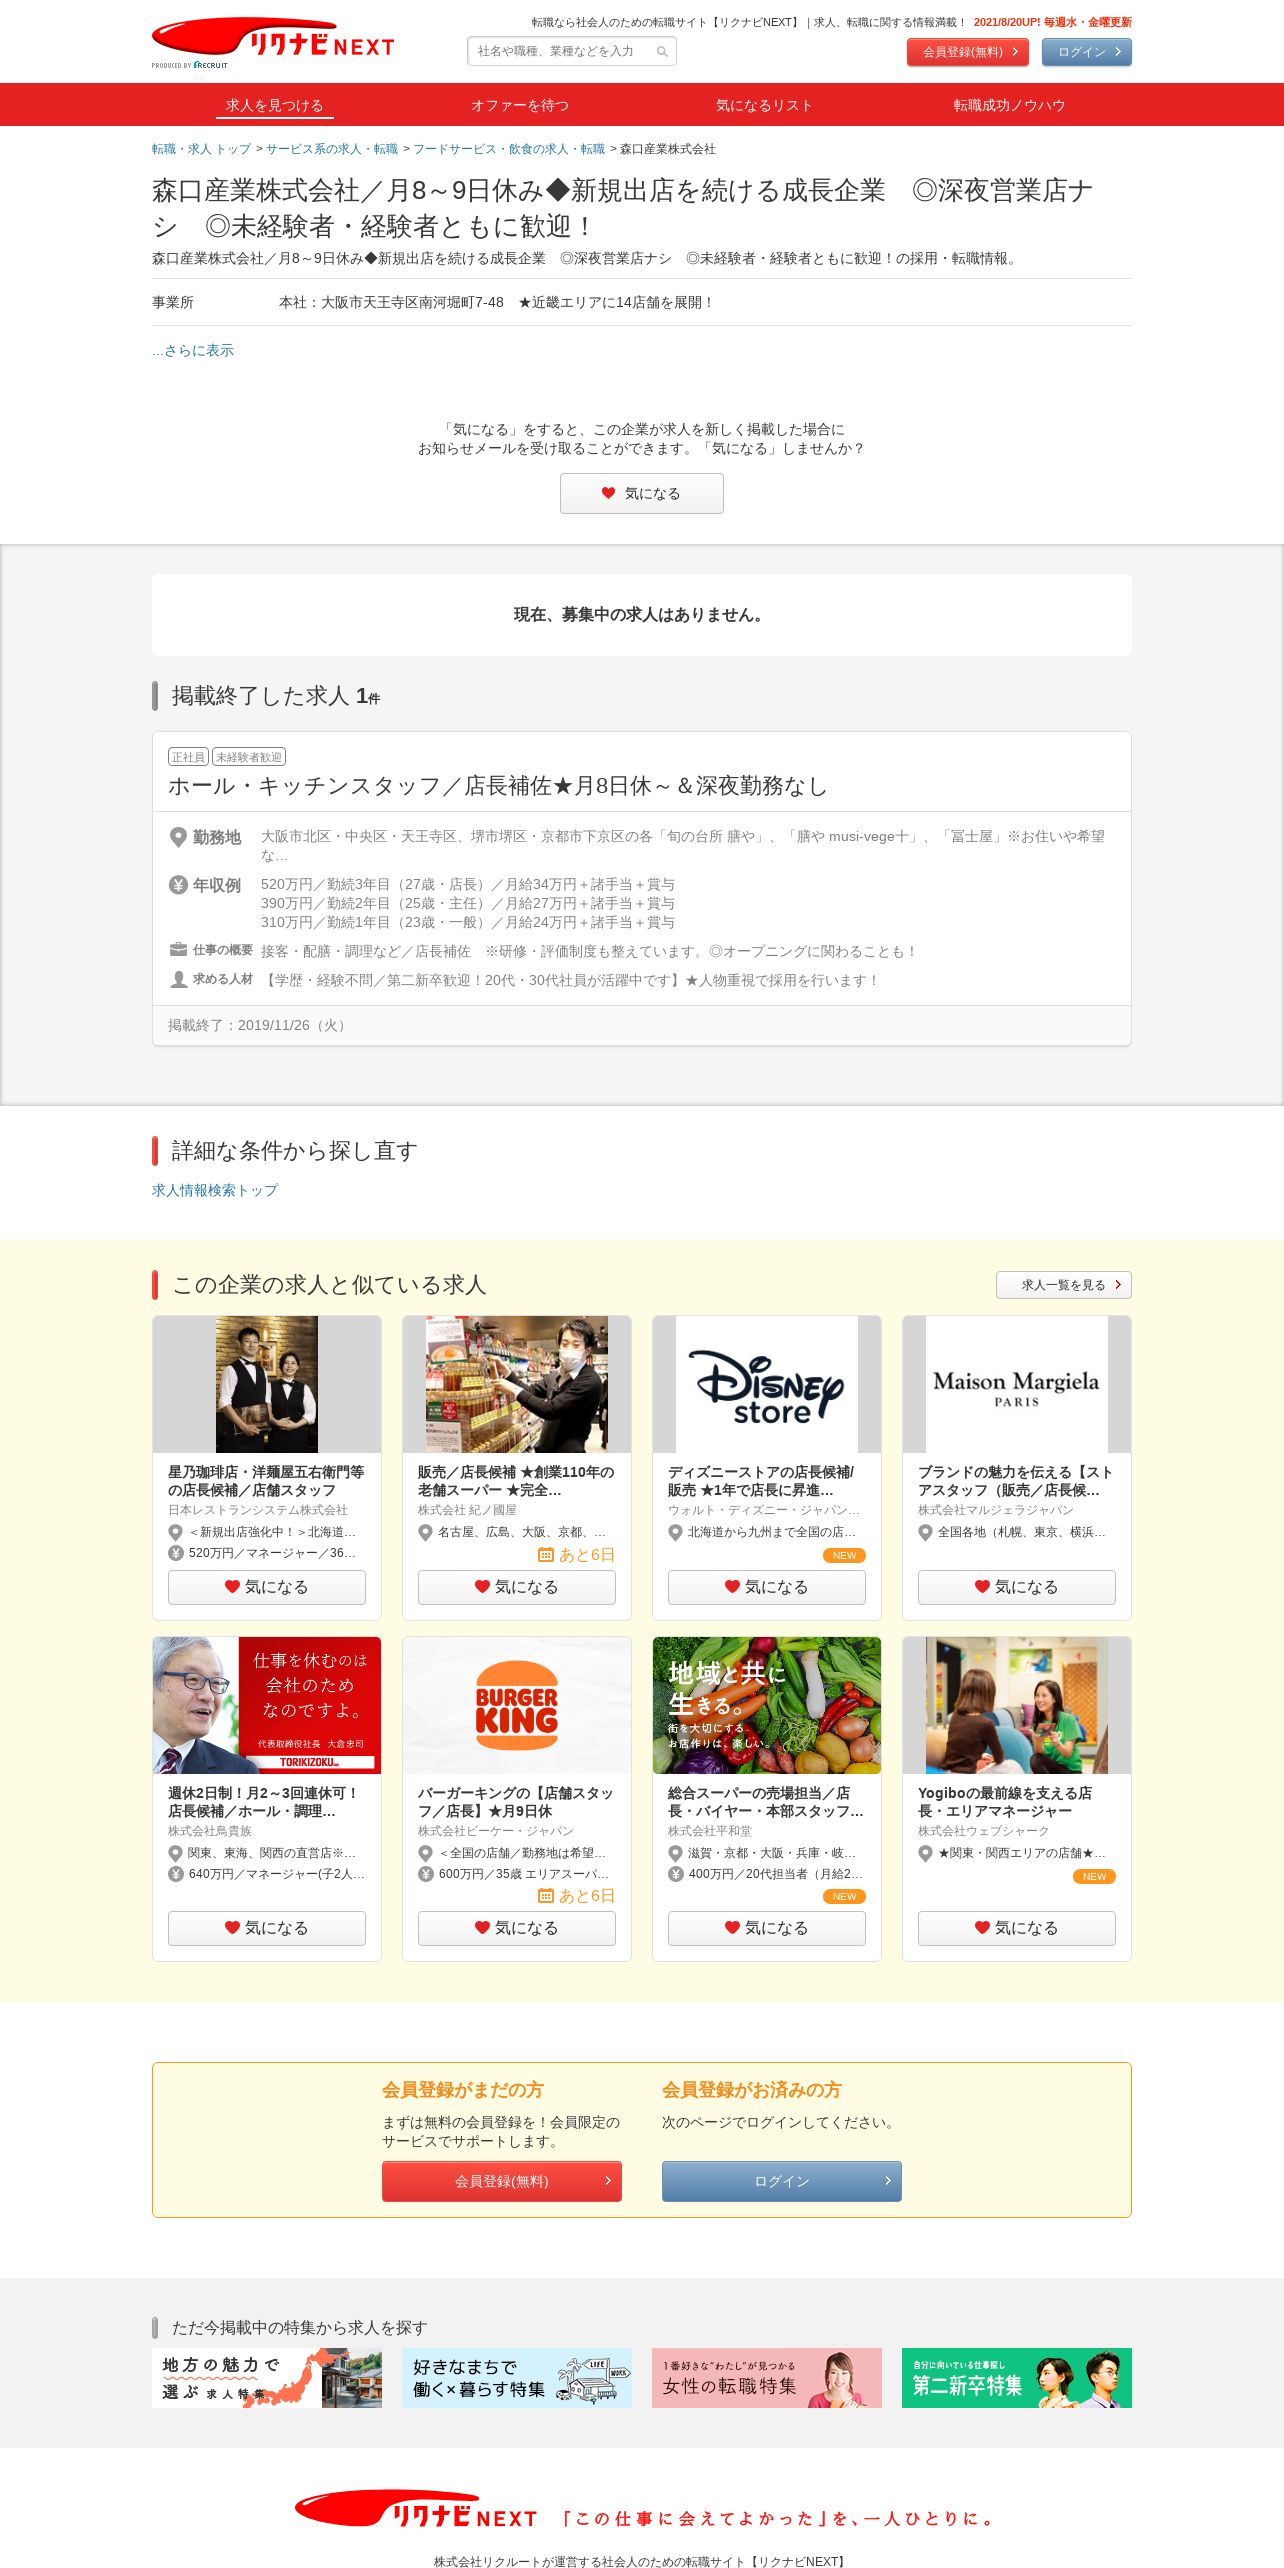Image resolution: width=1284 pixels, height=2568 pixels.
Task: Click 気になる heart on 鳥貴族 card
Action: point(267,1928)
